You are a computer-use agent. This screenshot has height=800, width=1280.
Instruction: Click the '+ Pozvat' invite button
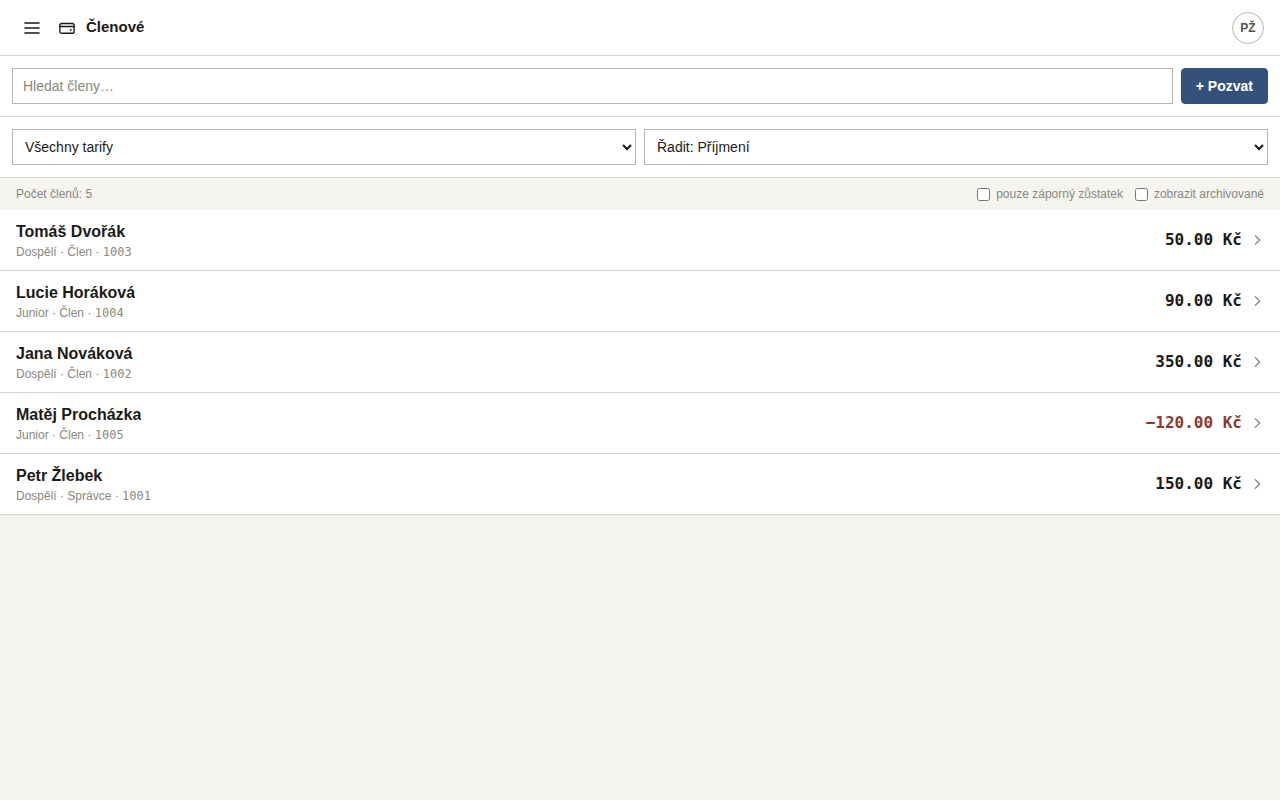[x=1224, y=86]
